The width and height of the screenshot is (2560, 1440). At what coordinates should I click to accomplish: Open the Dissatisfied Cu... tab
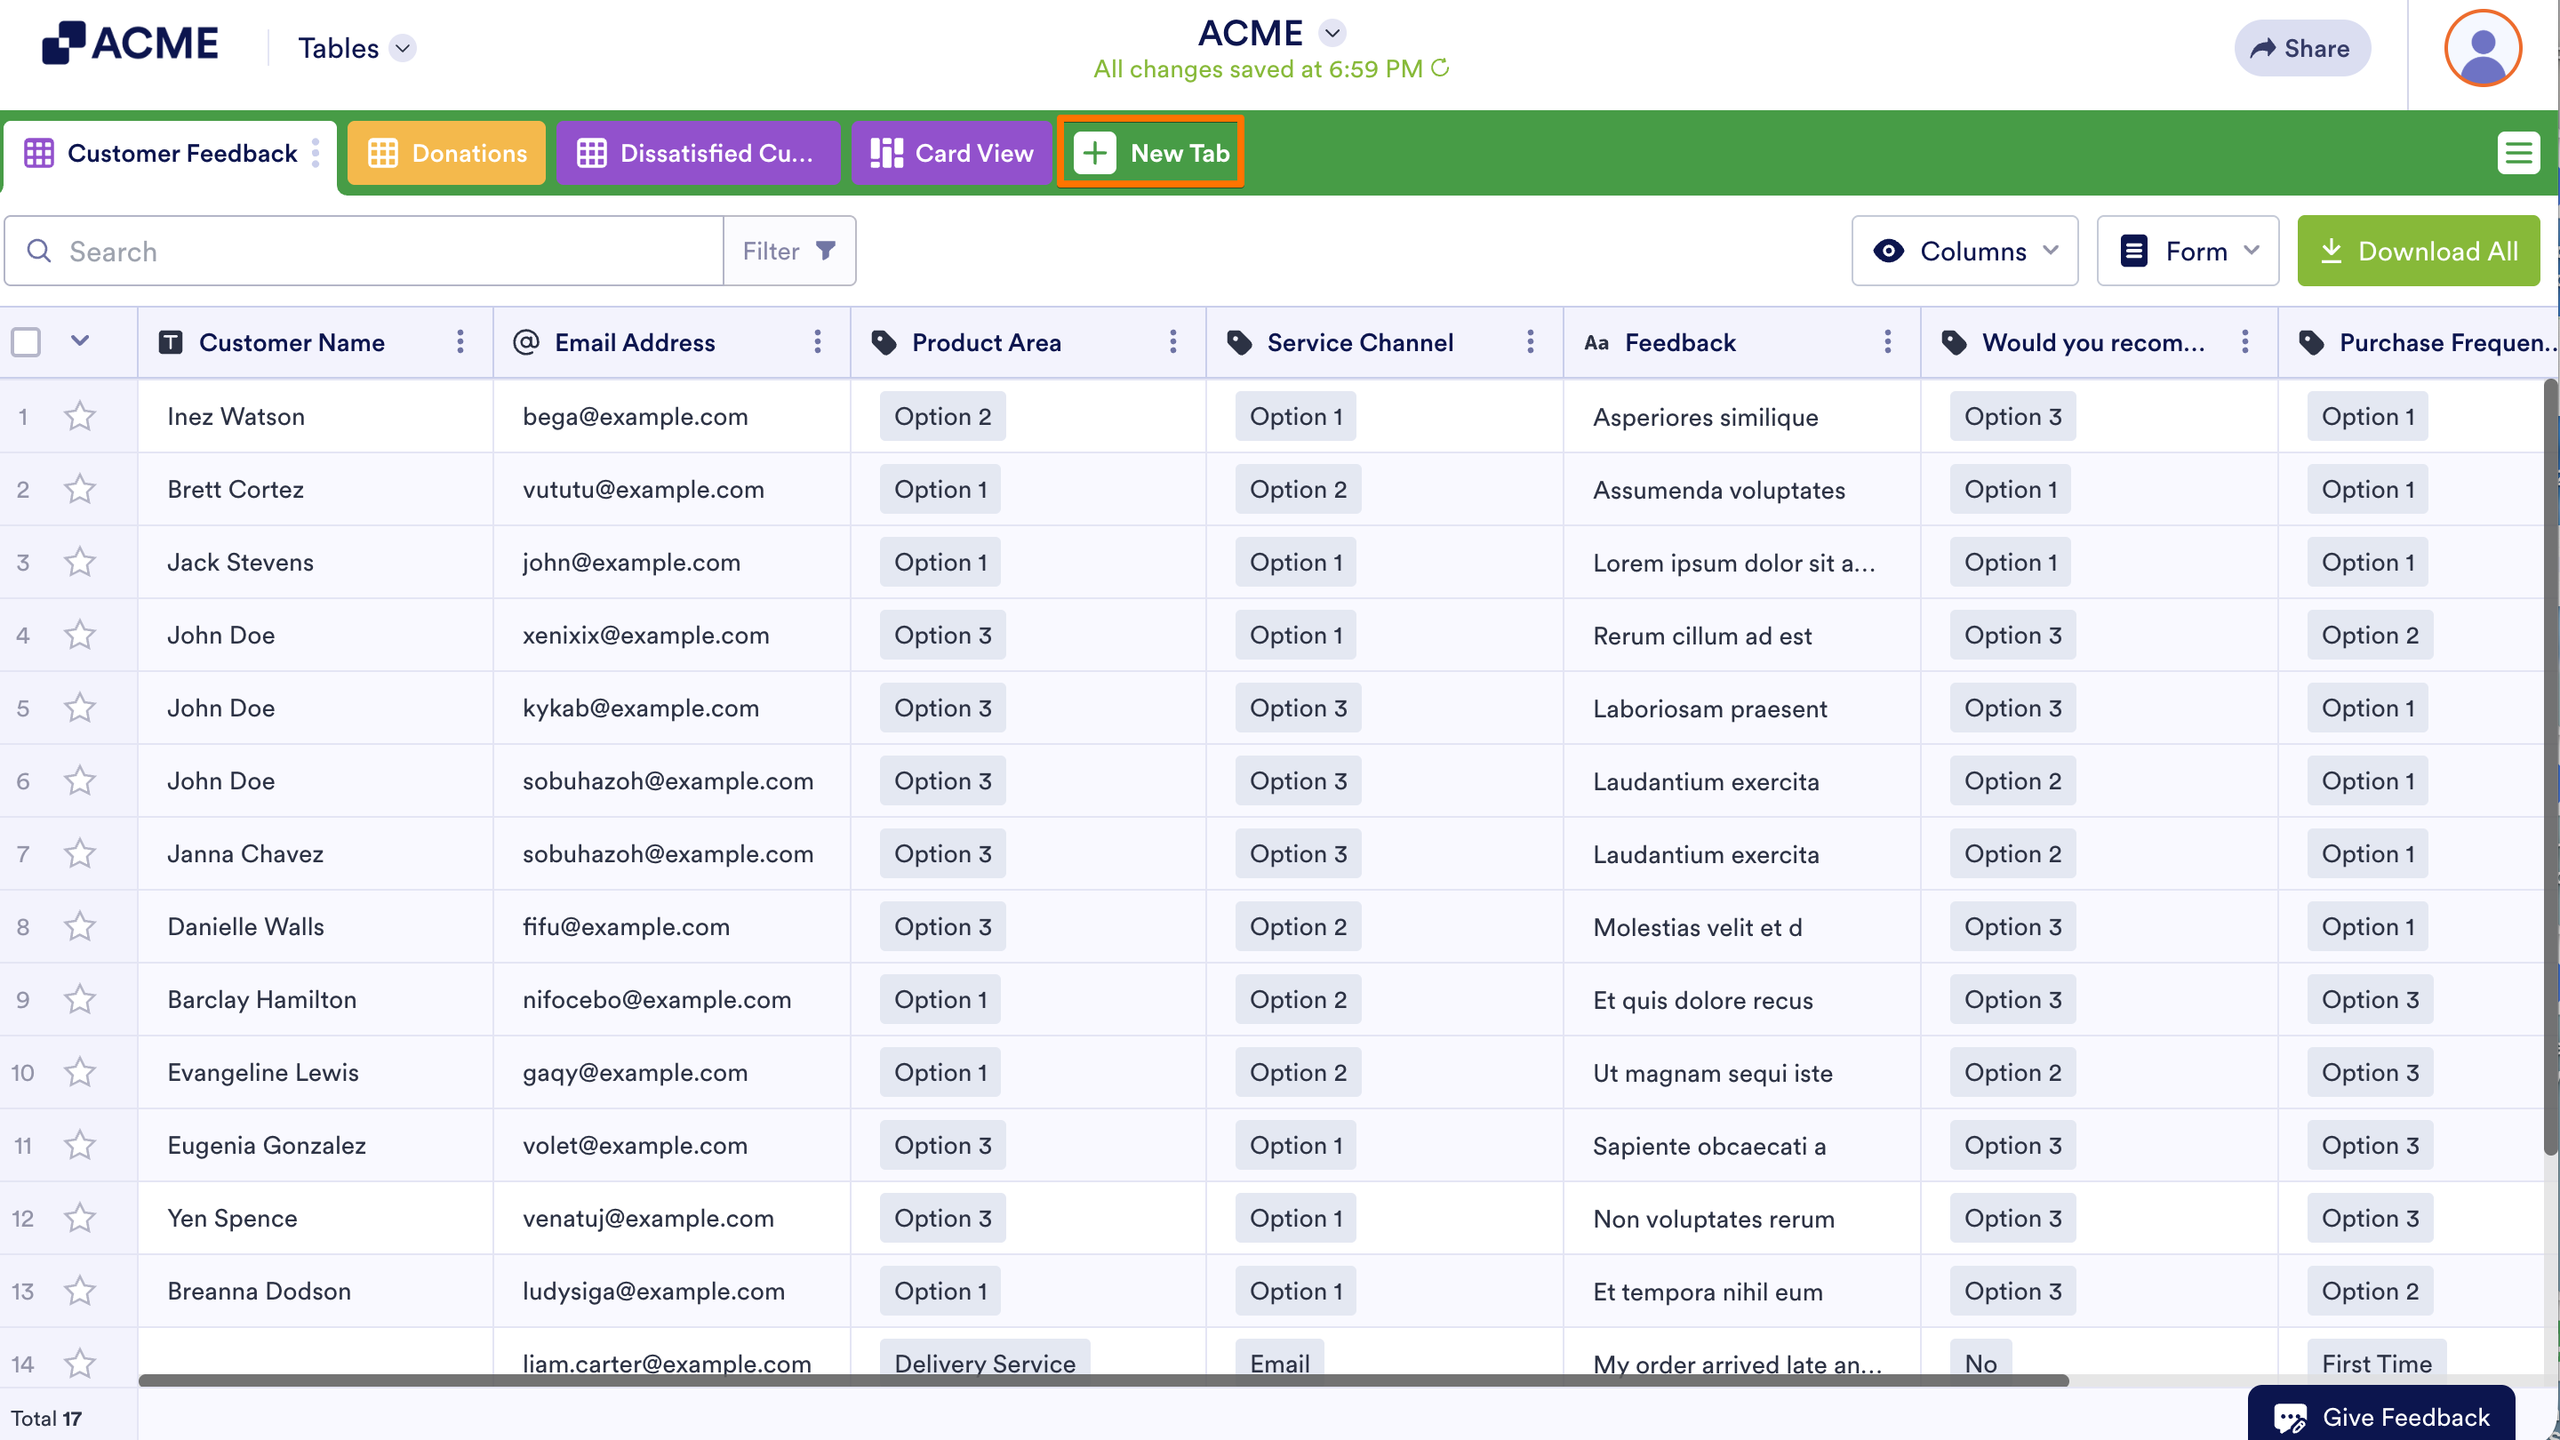click(697, 153)
